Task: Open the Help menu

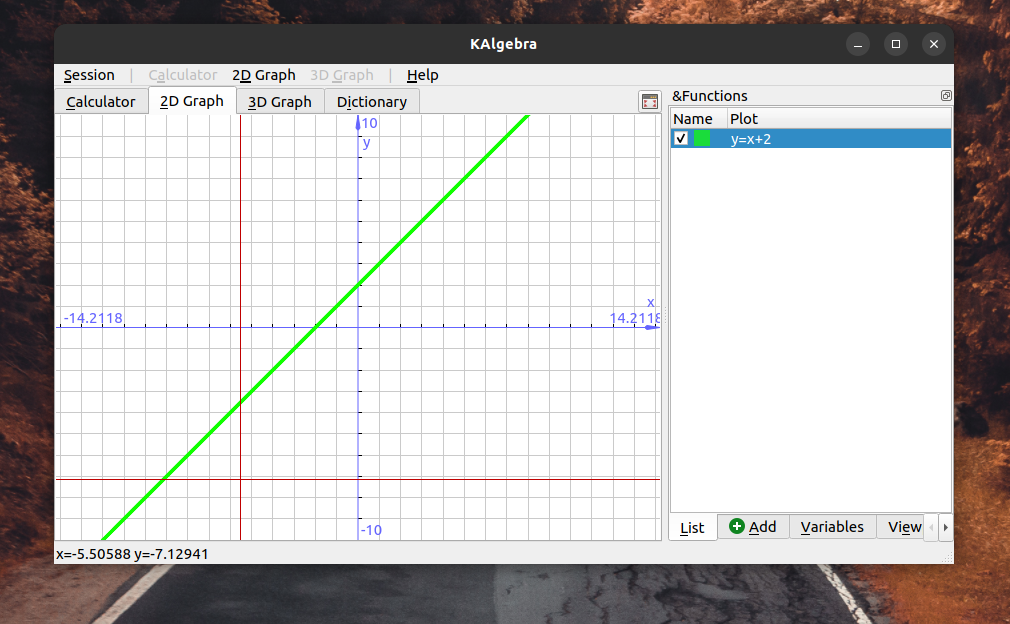Action: click(x=422, y=75)
